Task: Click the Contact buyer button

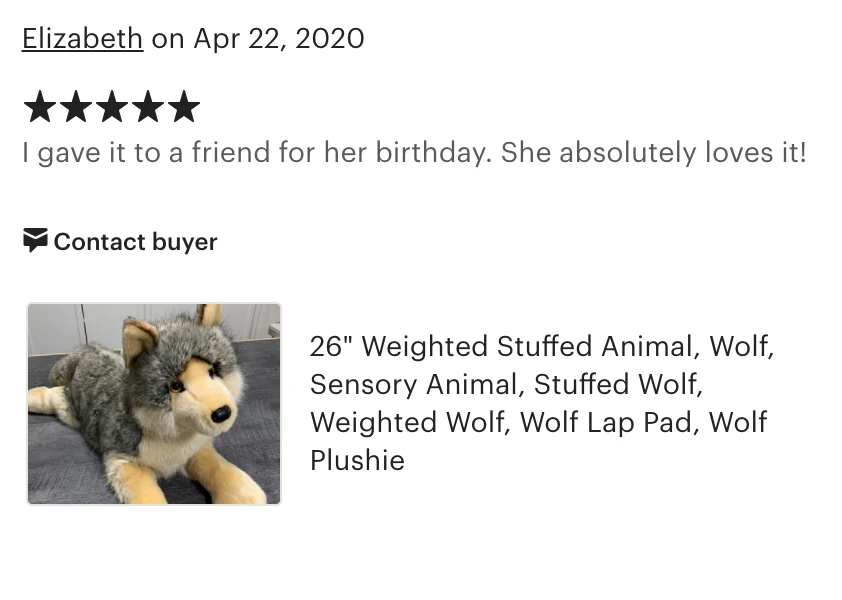Action: pyautogui.click(x=120, y=241)
